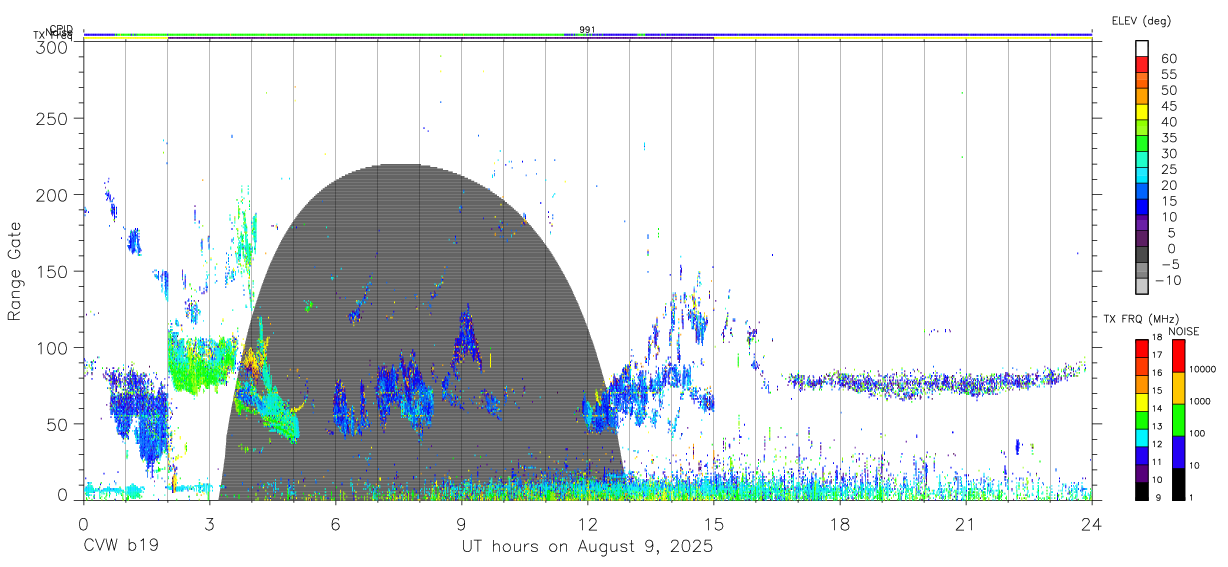Click the gray dome-shaped shaded region in plot

click(x=420, y=330)
